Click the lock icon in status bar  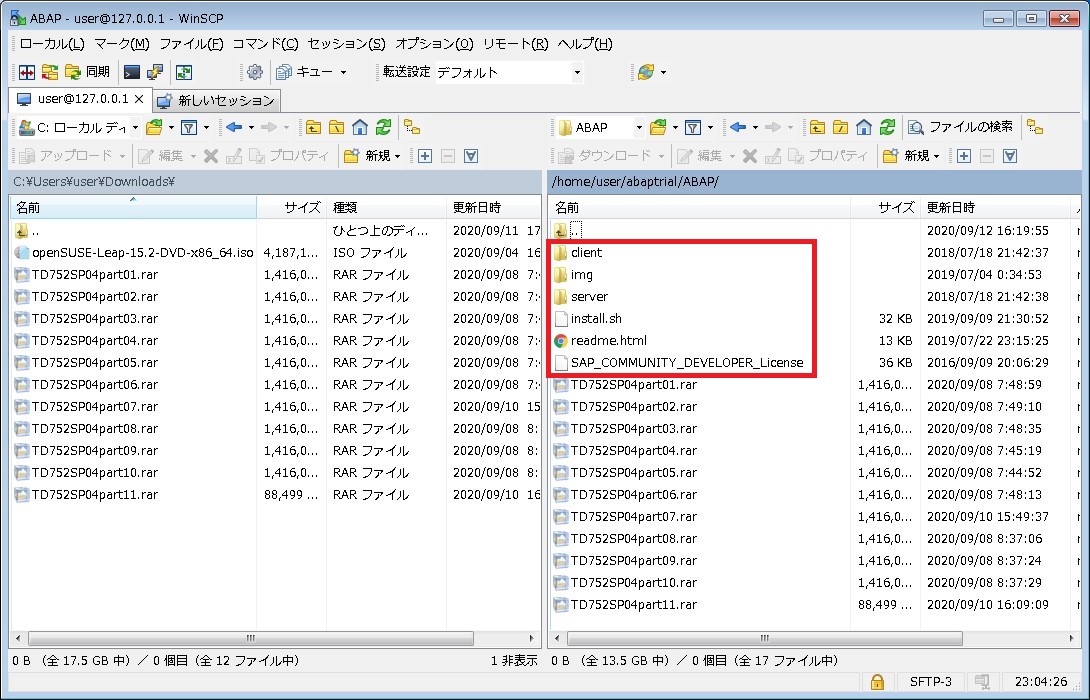coord(877,682)
